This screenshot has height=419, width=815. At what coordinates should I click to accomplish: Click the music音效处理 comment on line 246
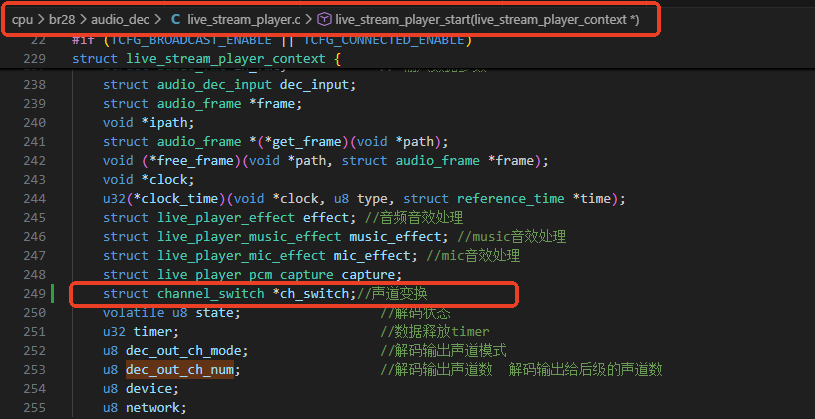(511, 237)
